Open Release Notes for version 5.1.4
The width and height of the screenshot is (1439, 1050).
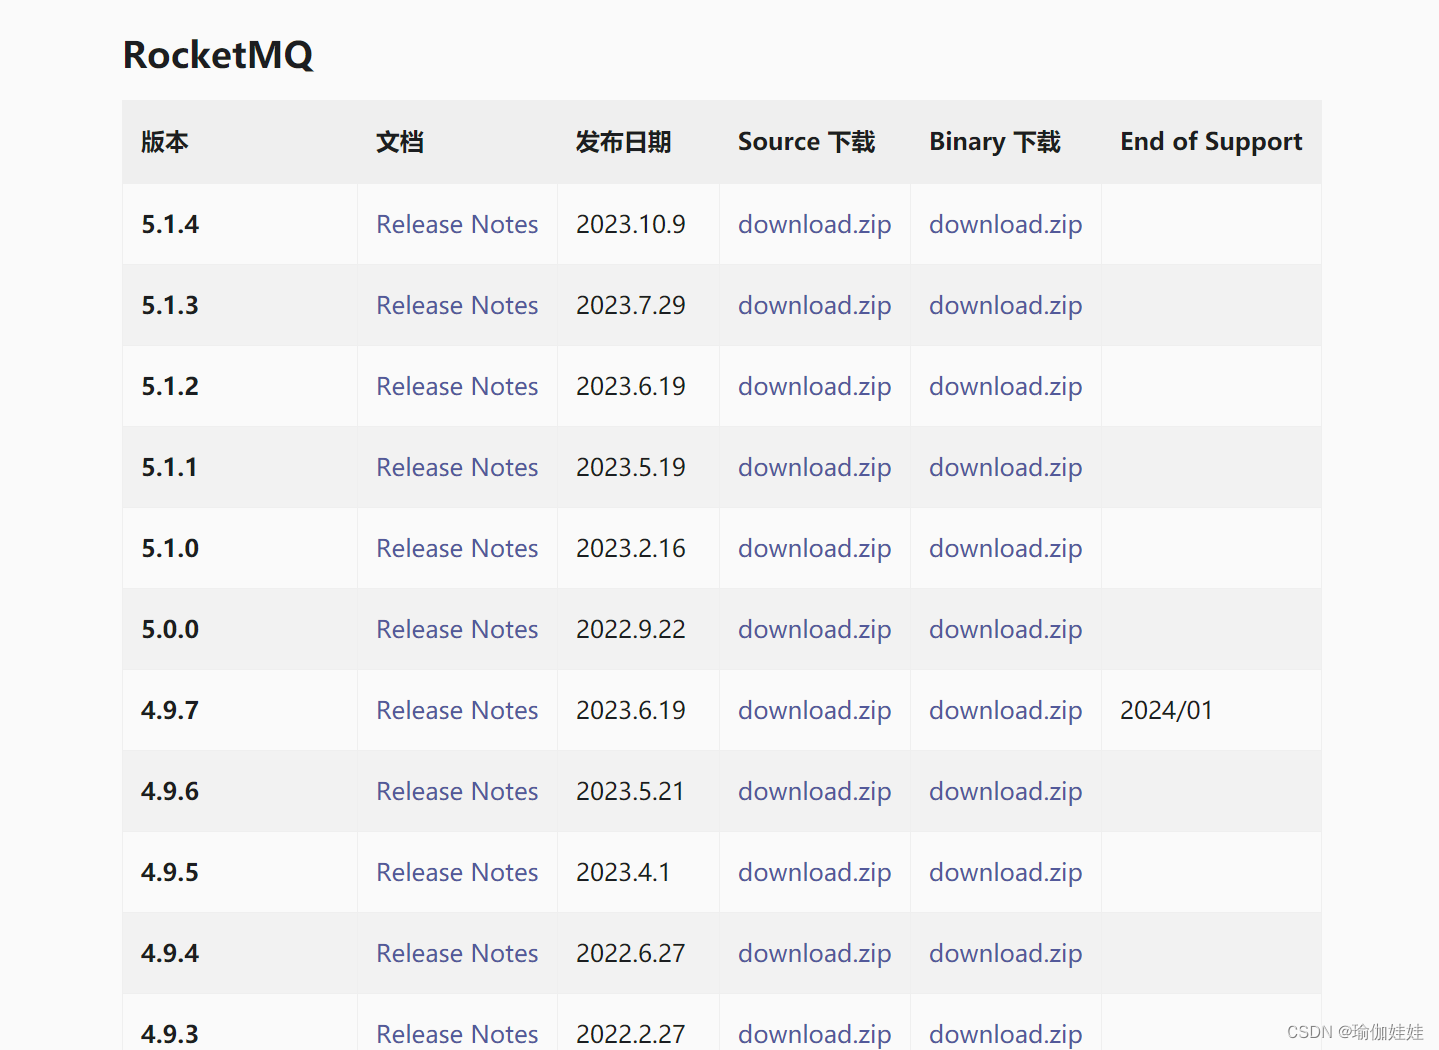pyautogui.click(x=457, y=224)
